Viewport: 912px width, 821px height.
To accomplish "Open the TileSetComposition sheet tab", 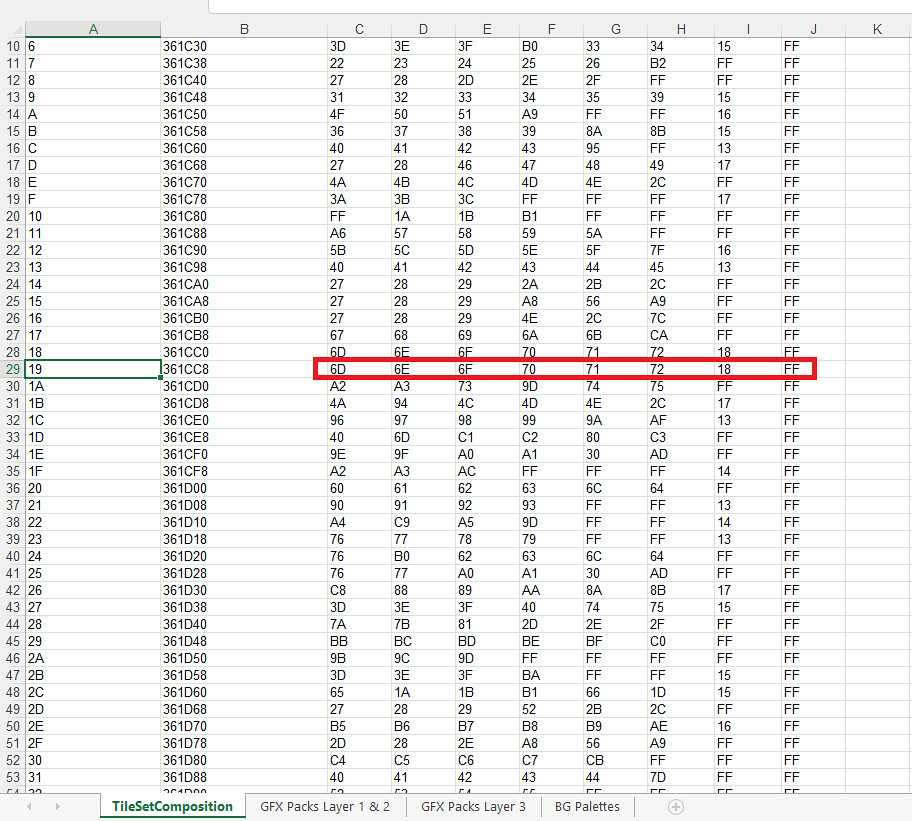I will pyautogui.click(x=172, y=807).
